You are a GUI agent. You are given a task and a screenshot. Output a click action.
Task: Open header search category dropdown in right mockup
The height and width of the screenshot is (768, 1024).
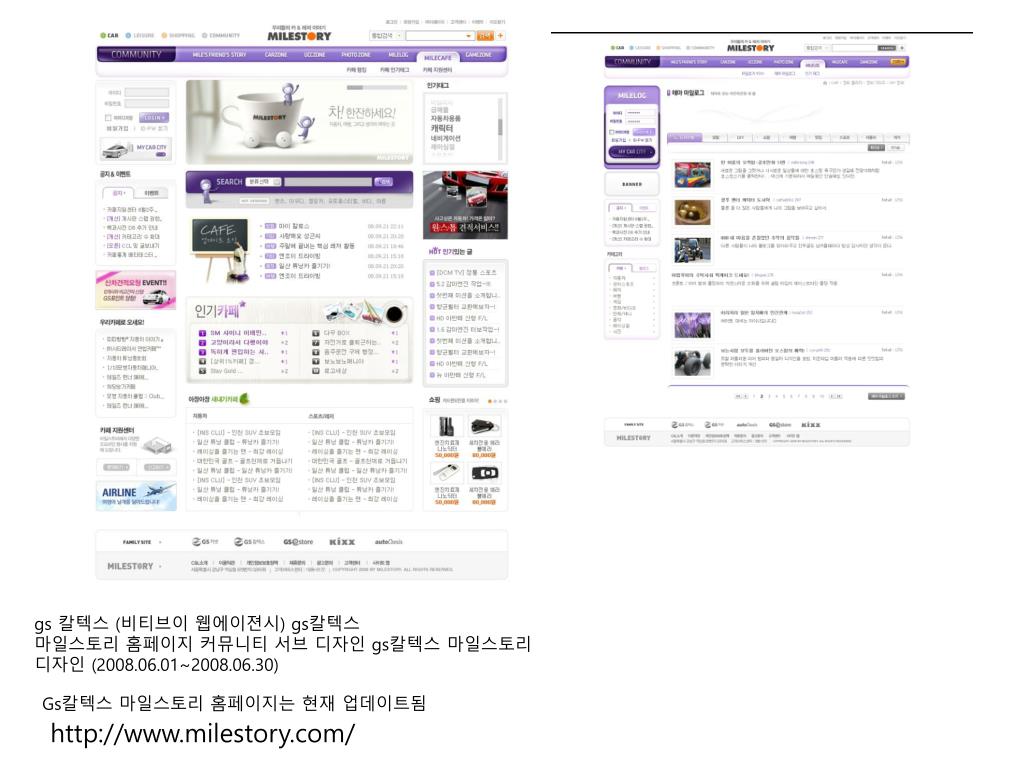[x=816, y=48]
